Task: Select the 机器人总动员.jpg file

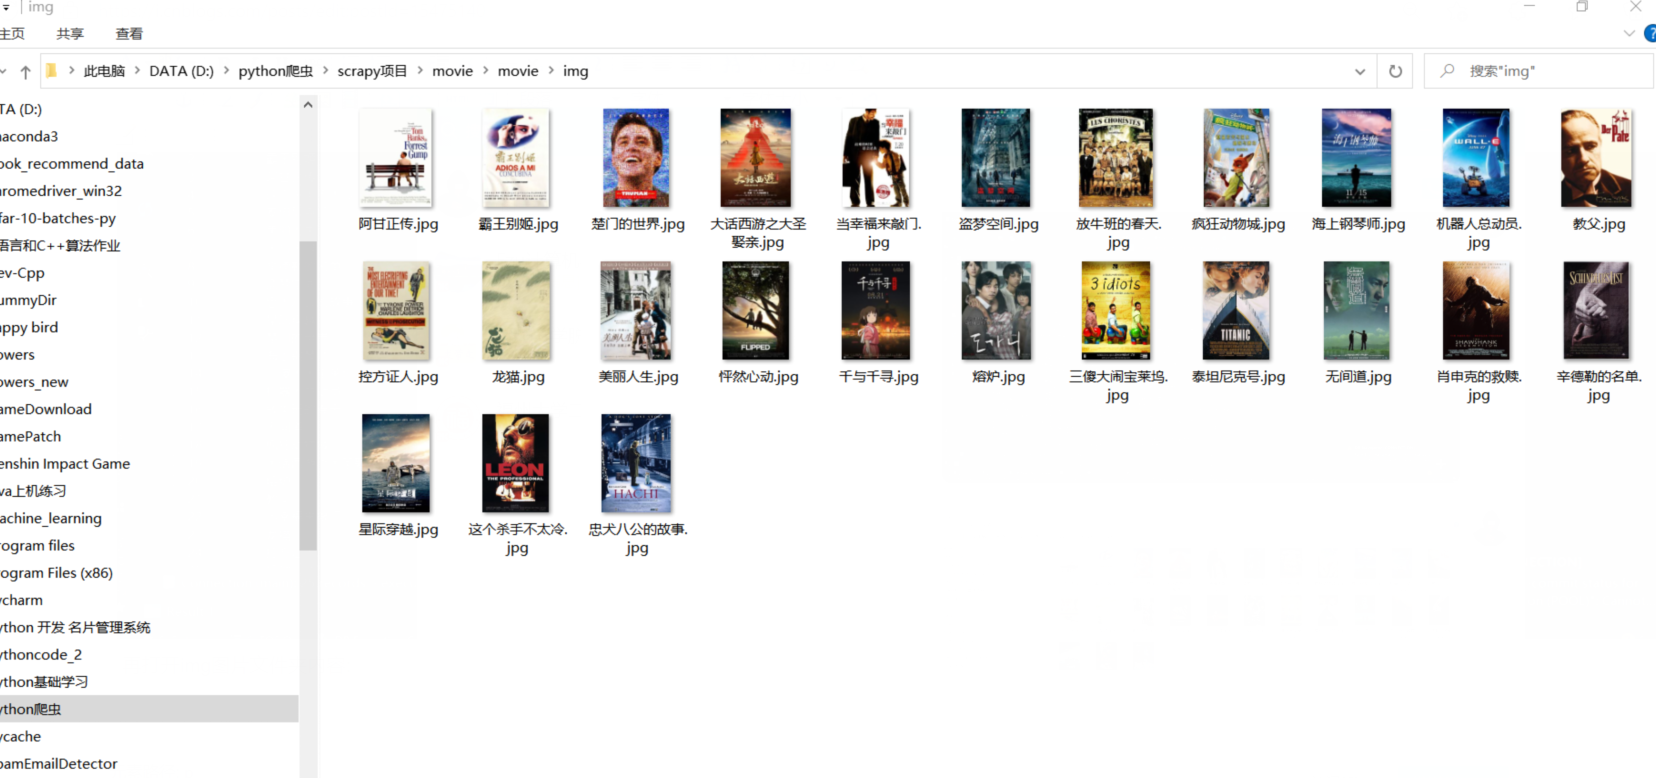Action: click(1476, 158)
